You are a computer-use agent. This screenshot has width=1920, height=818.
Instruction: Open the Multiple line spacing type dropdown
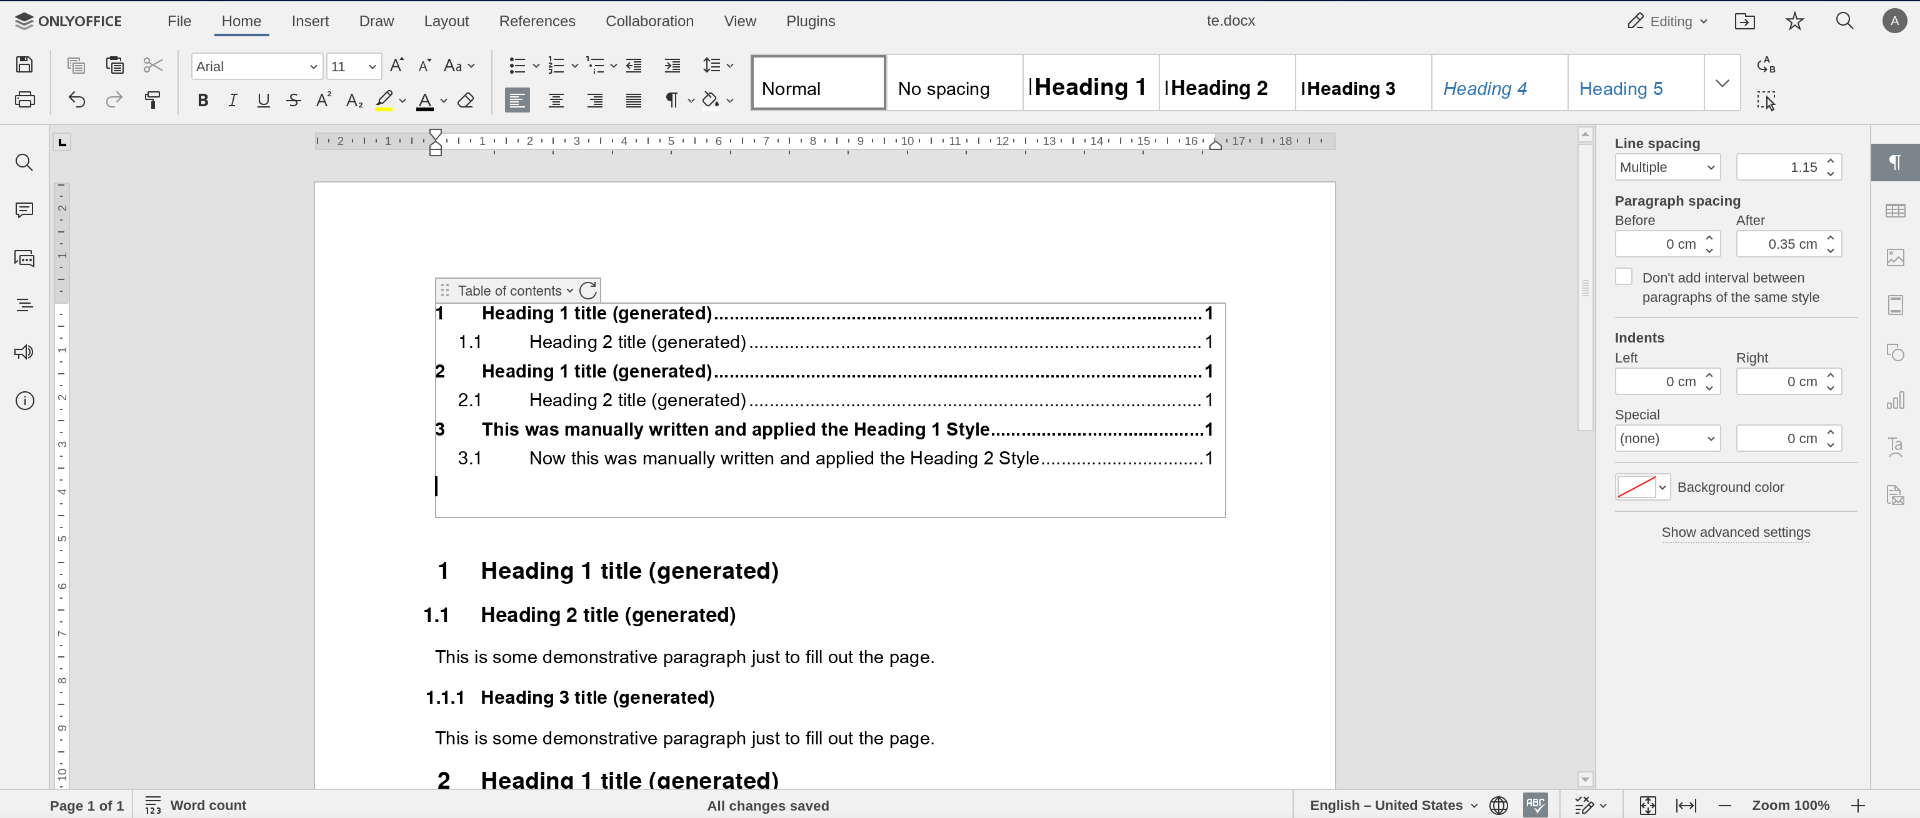pos(1667,167)
